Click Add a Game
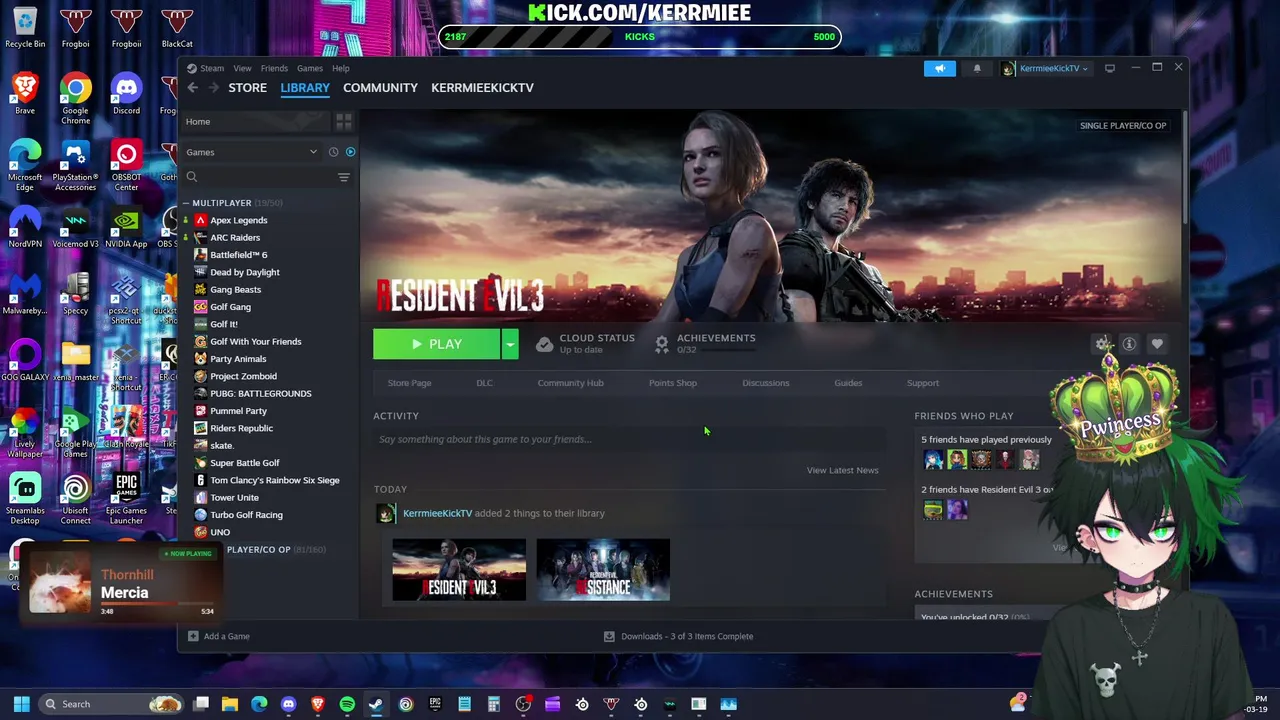The width and height of the screenshot is (1280, 720). tap(219, 636)
